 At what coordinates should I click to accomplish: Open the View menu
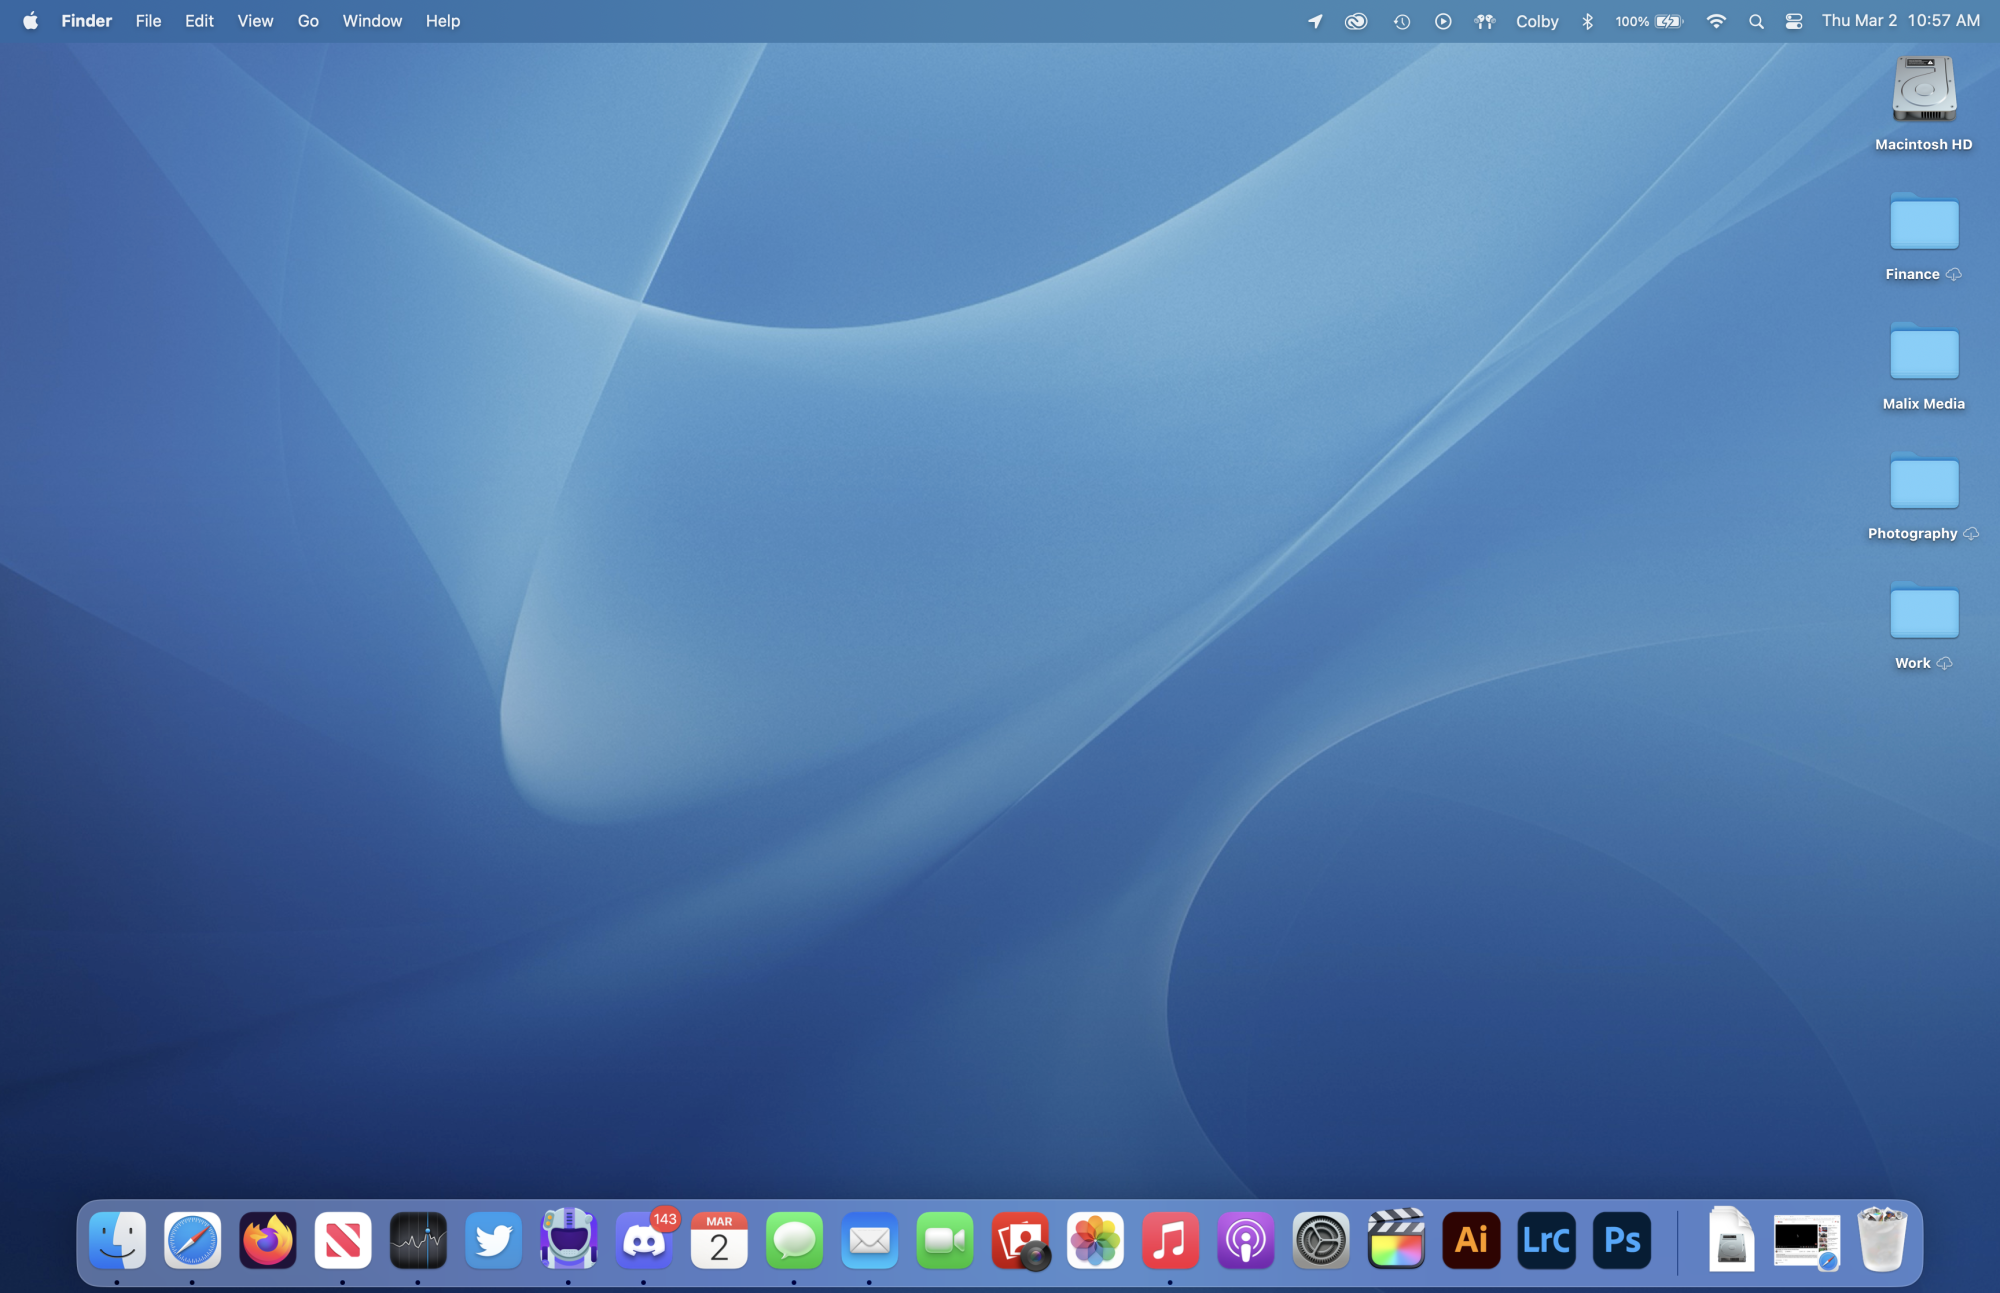[x=255, y=21]
